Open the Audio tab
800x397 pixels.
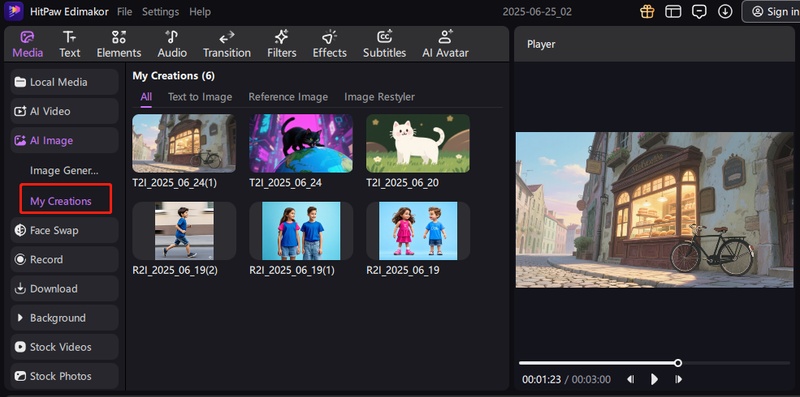(172, 44)
